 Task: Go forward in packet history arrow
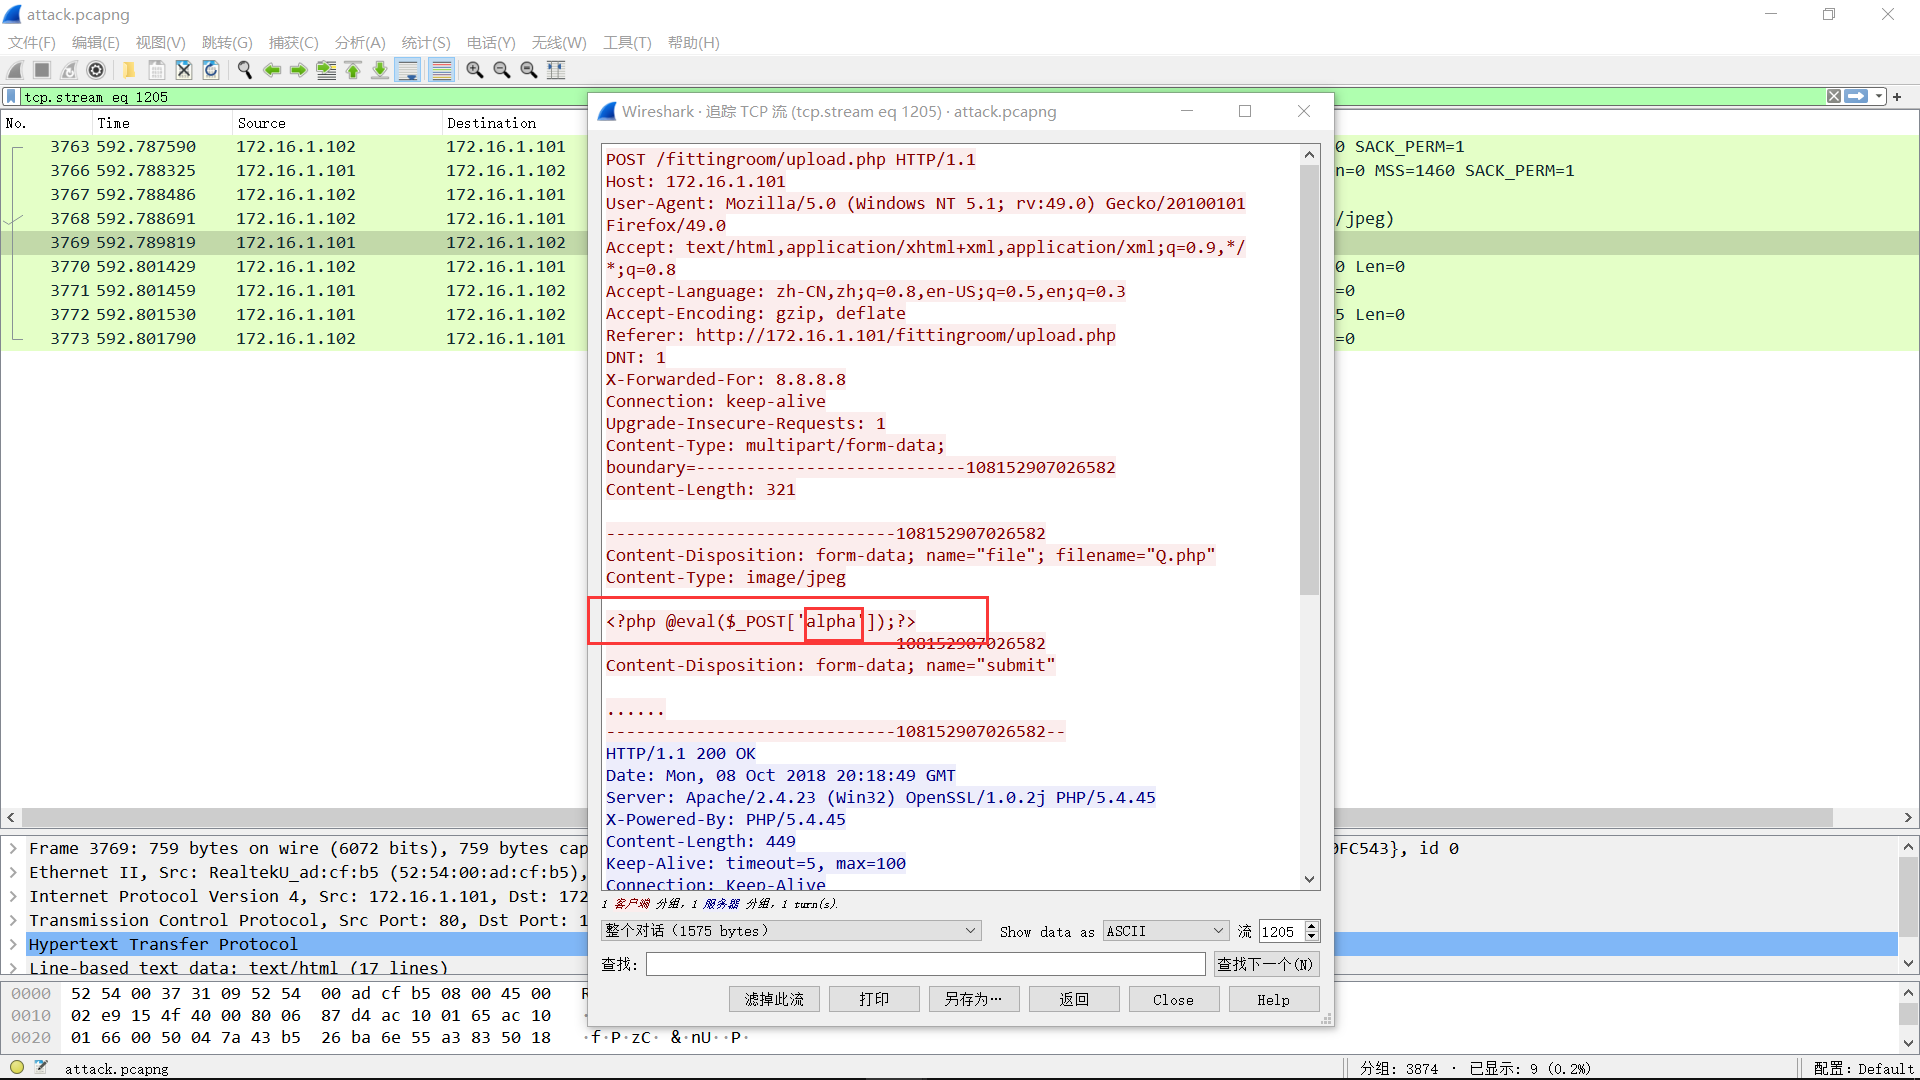pyautogui.click(x=299, y=70)
